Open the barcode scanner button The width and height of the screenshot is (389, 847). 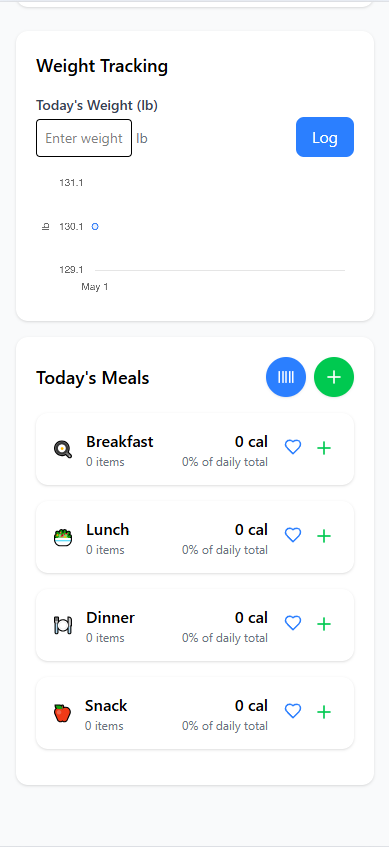[x=286, y=377]
